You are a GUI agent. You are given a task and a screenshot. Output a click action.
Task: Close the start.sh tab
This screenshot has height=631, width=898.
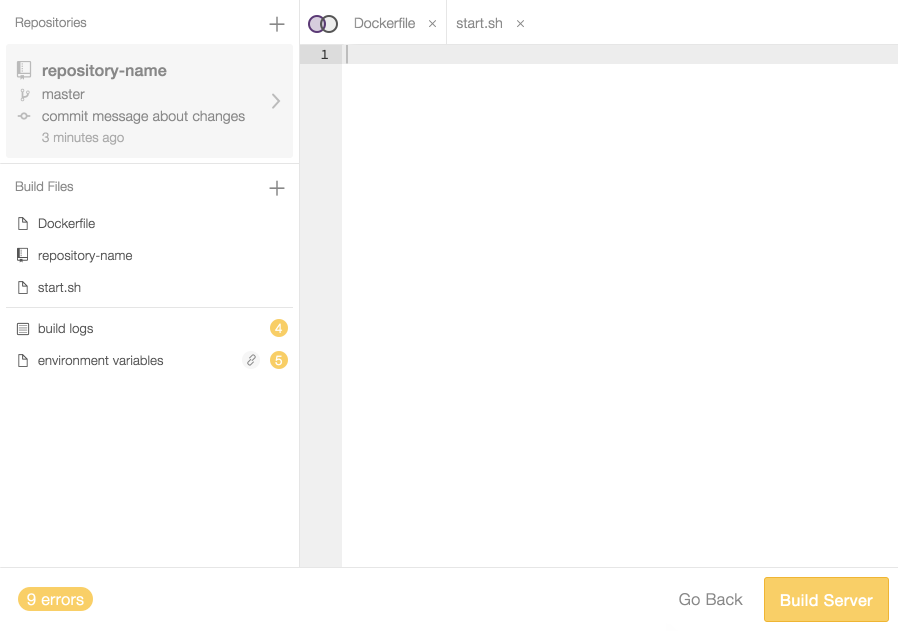520,24
